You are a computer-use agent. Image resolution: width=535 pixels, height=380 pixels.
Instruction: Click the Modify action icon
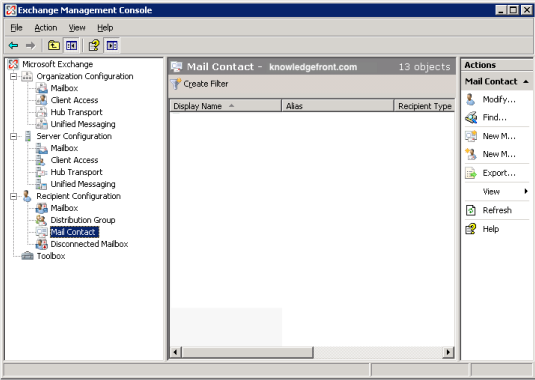471,100
